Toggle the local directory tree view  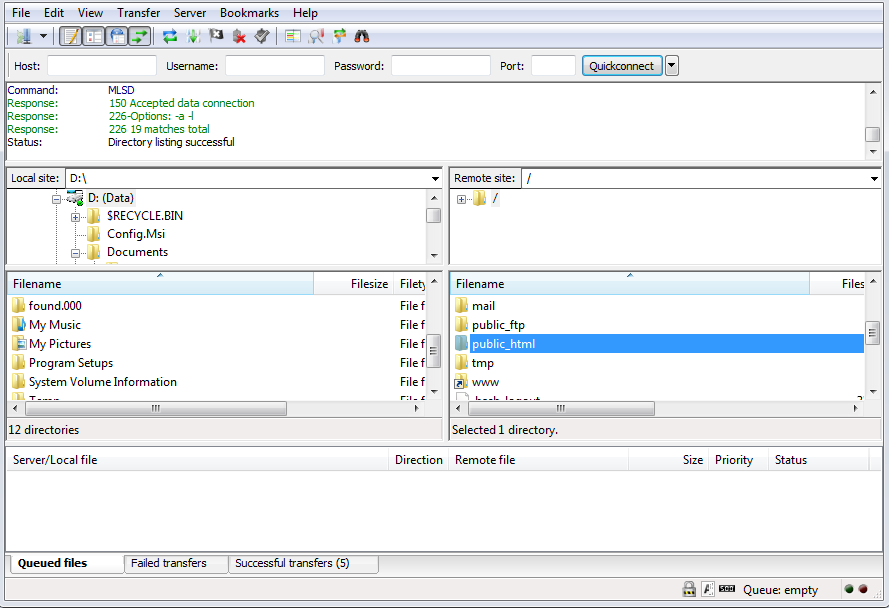(x=93, y=36)
